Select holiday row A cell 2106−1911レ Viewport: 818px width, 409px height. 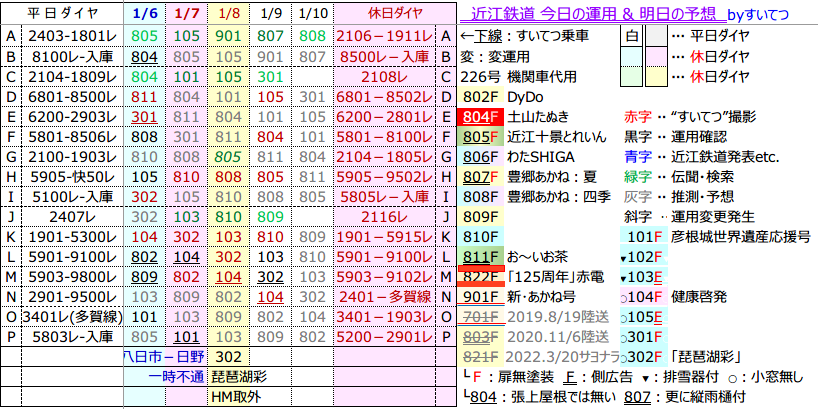(x=384, y=36)
